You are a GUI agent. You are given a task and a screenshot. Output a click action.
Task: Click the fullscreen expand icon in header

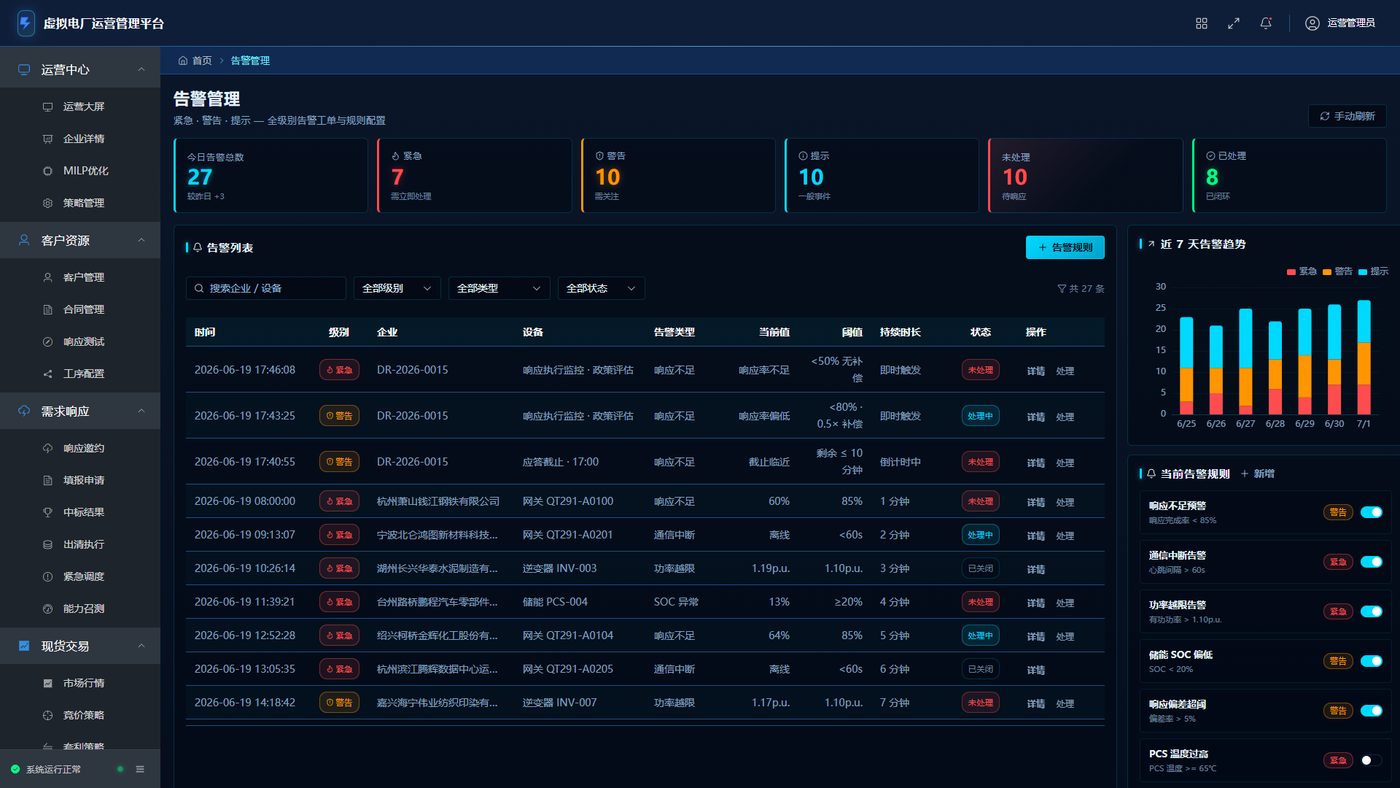click(1234, 23)
